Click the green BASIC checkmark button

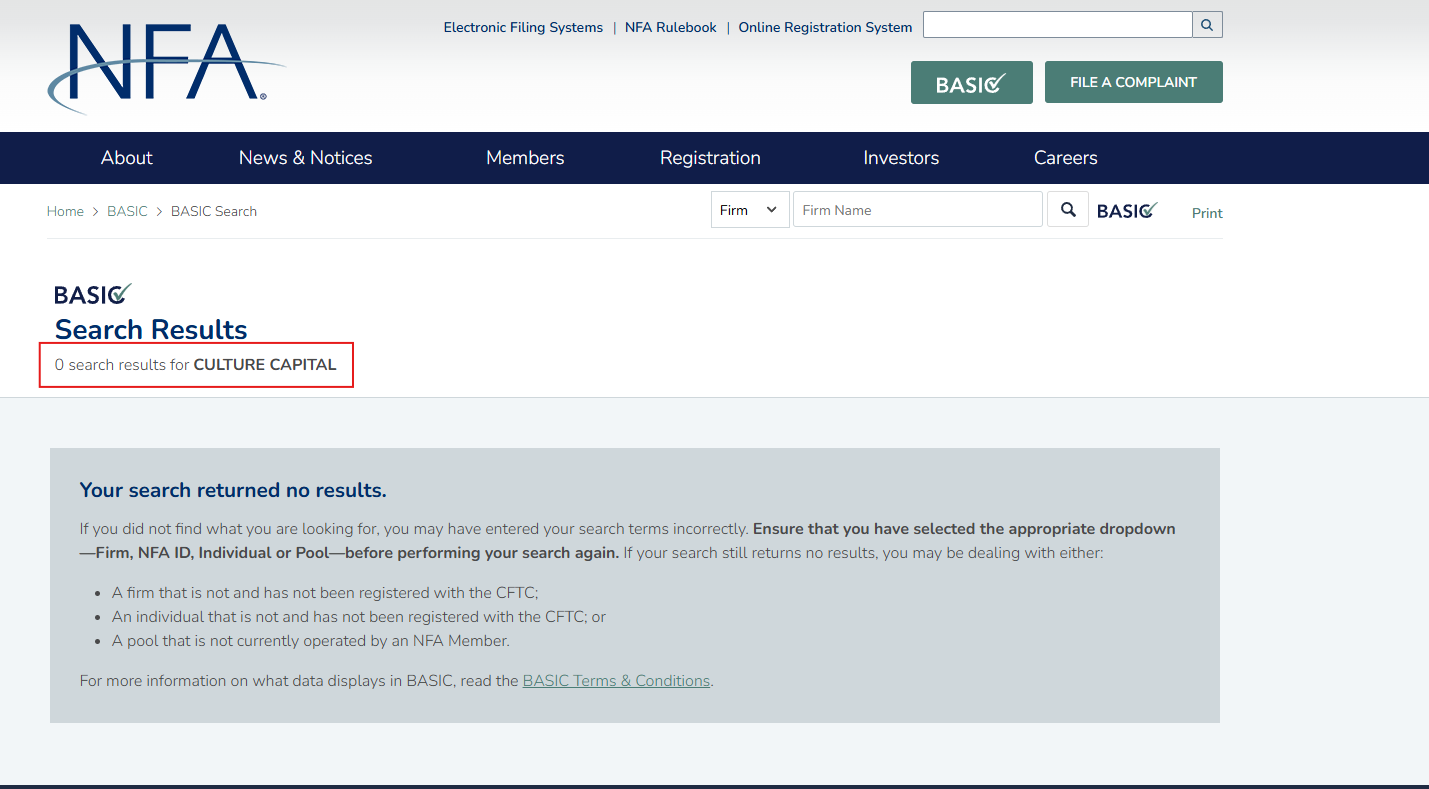click(971, 83)
